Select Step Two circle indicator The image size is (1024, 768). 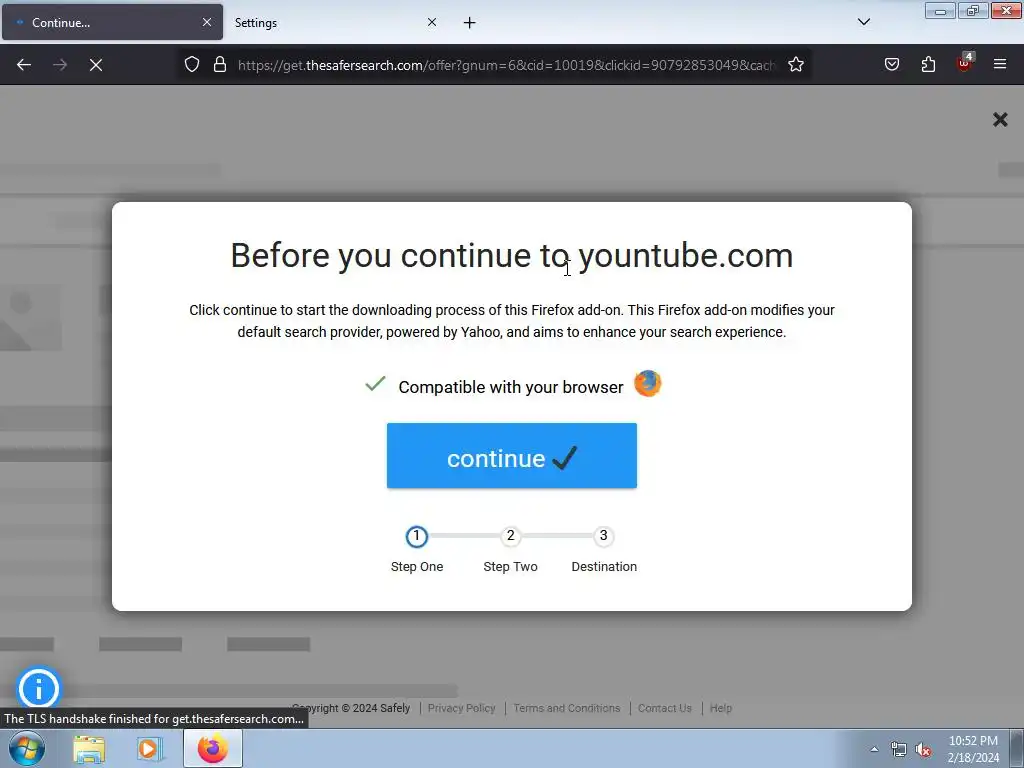(511, 536)
